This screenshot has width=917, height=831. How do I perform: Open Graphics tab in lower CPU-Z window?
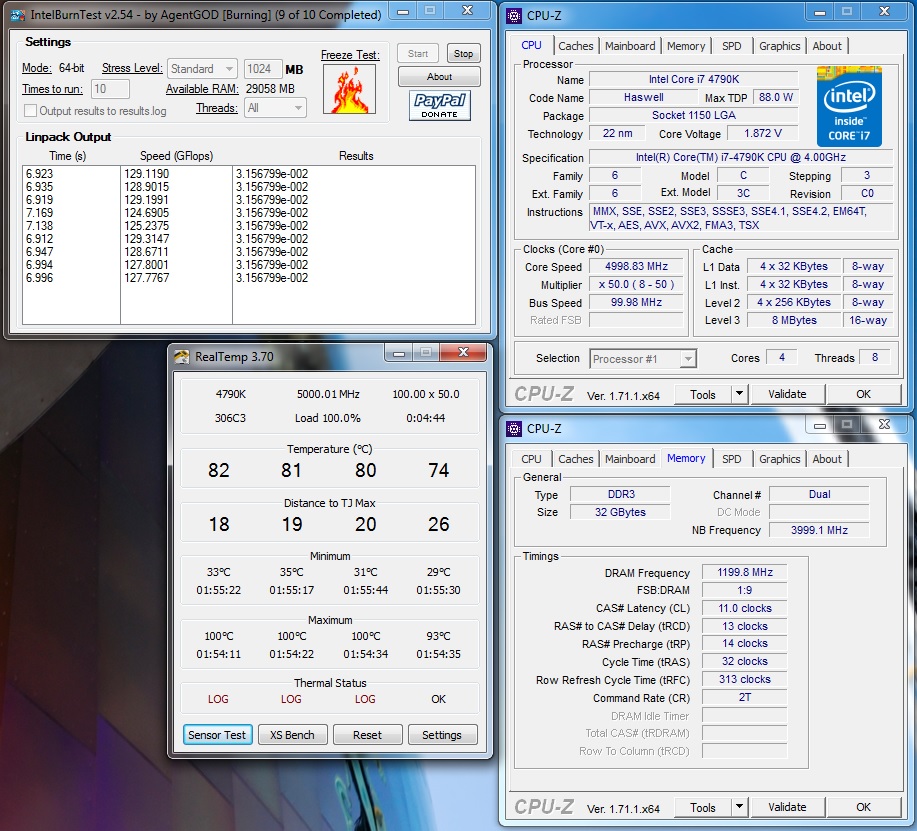point(780,459)
